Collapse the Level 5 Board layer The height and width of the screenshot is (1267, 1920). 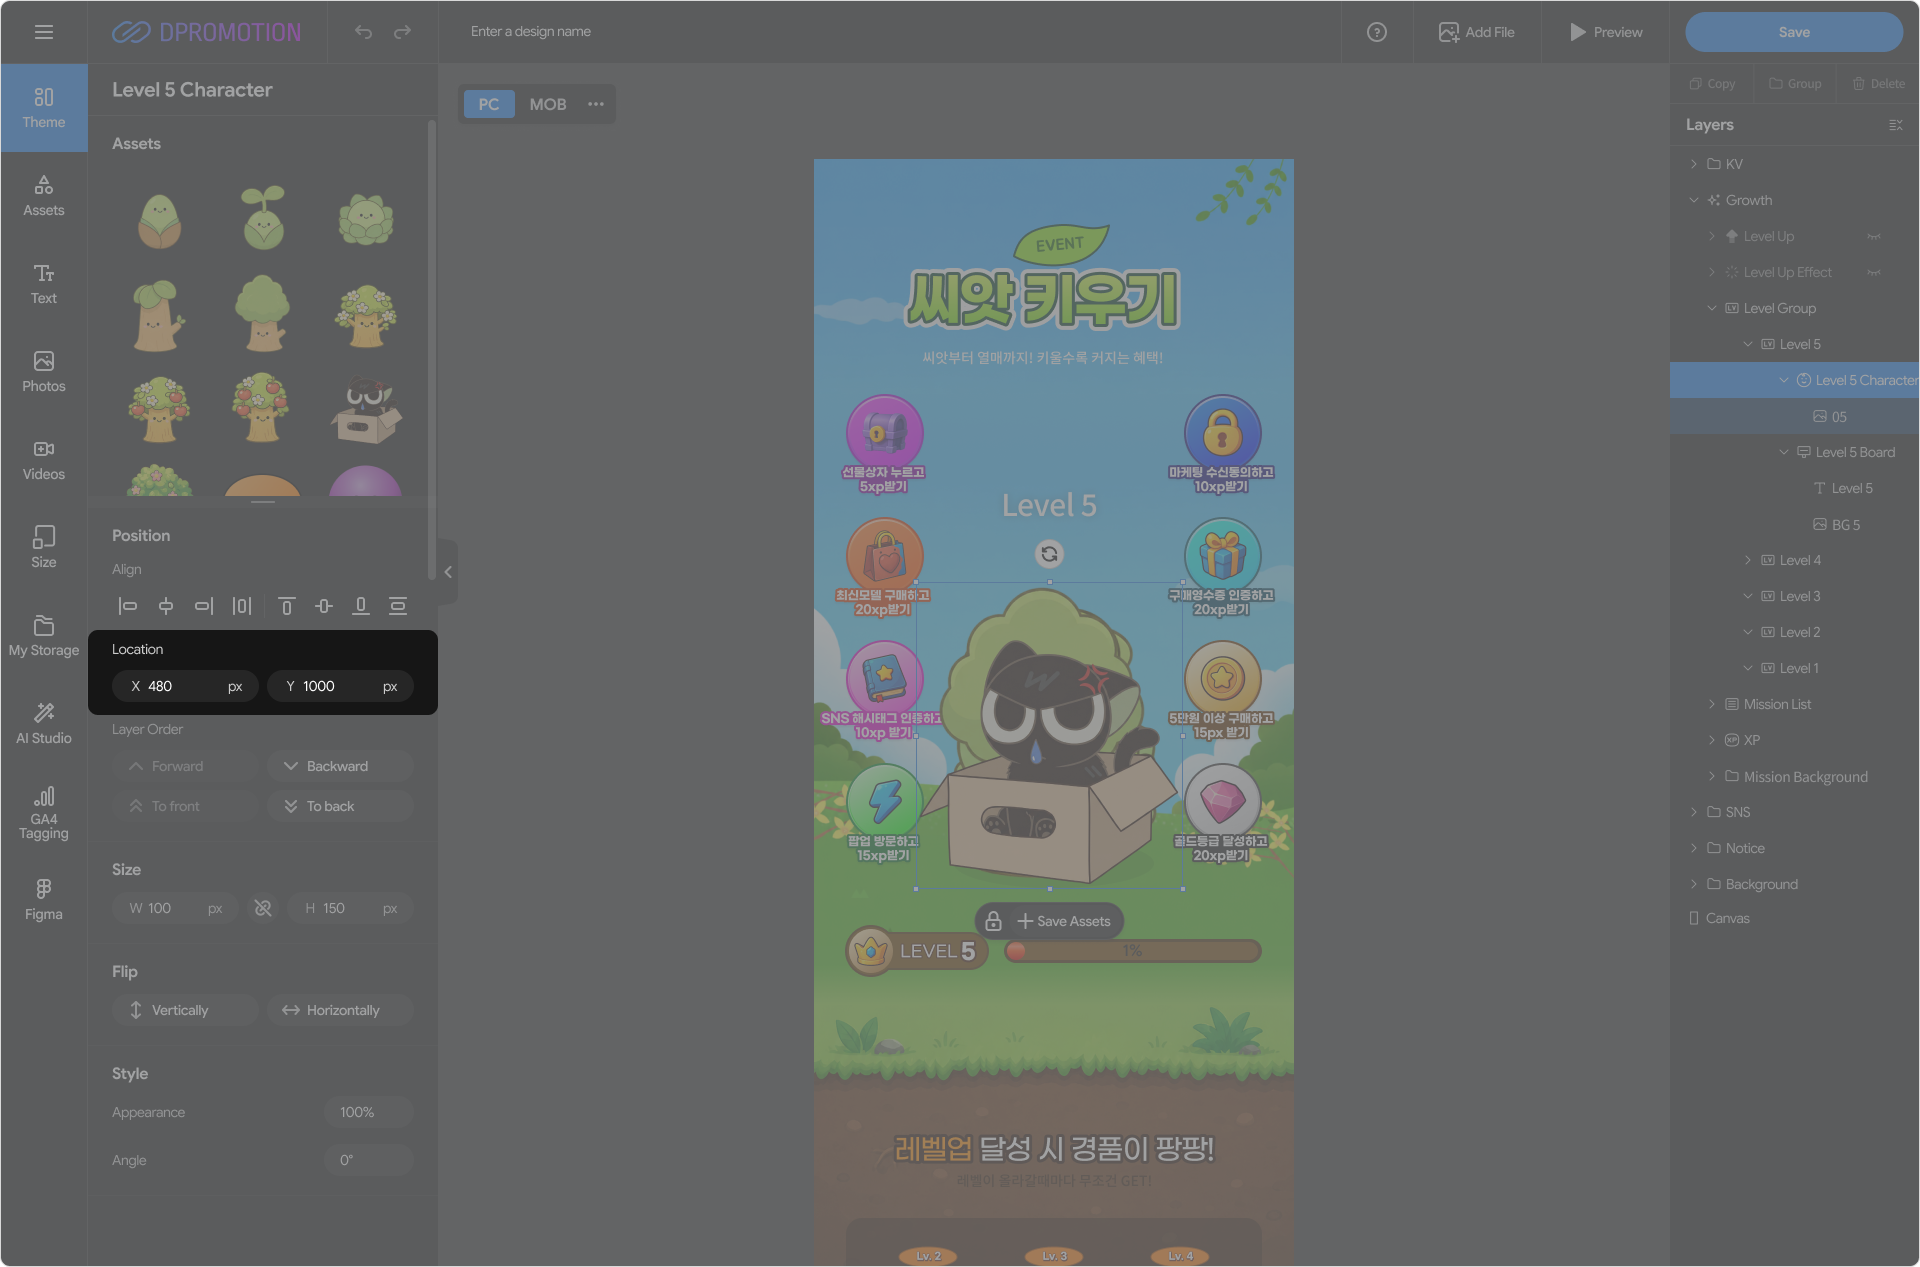pyautogui.click(x=1784, y=452)
